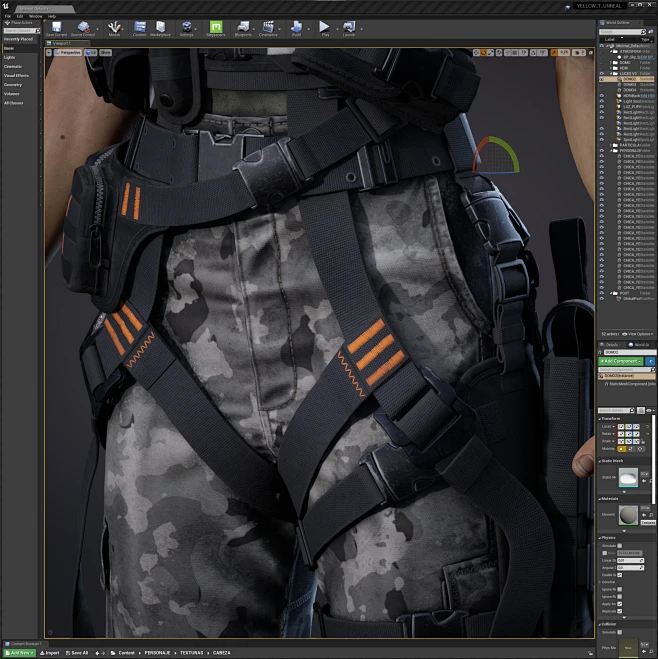Click the World Outliner search field
Image resolution: width=658 pixels, height=659 pixels.
(x=622, y=32)
